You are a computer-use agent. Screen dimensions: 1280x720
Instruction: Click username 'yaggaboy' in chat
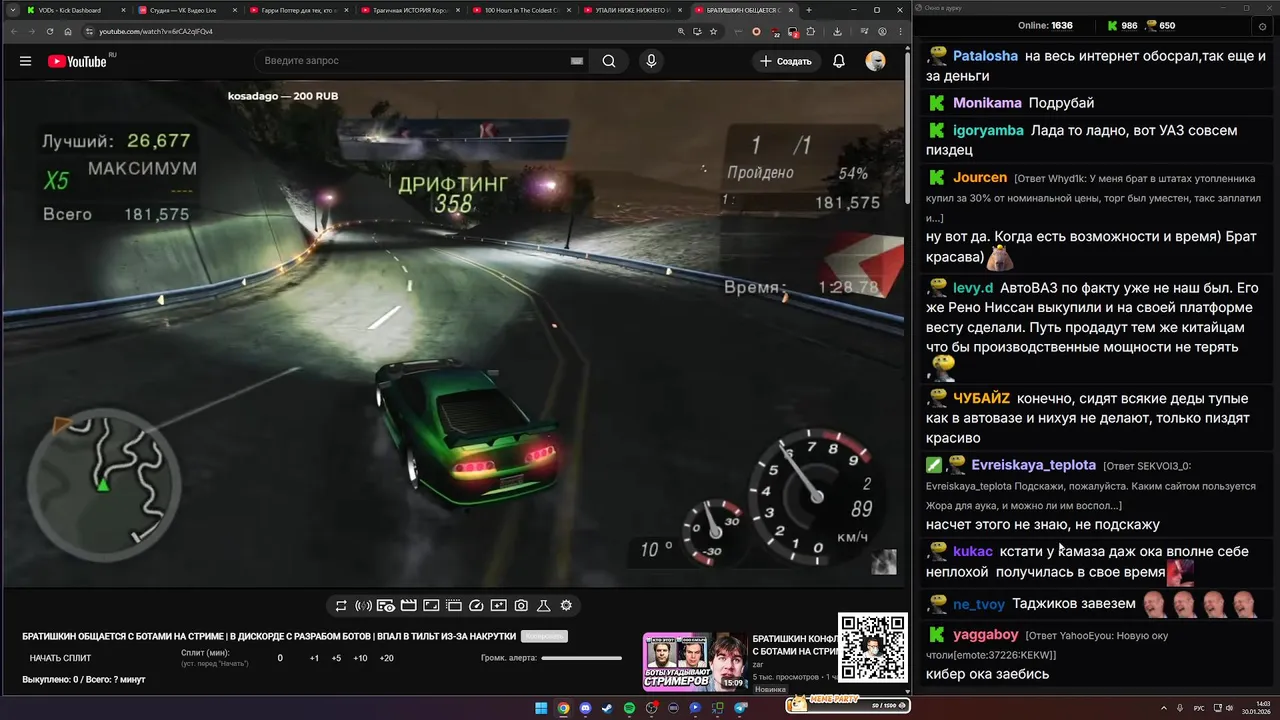[x=986, y=635]
